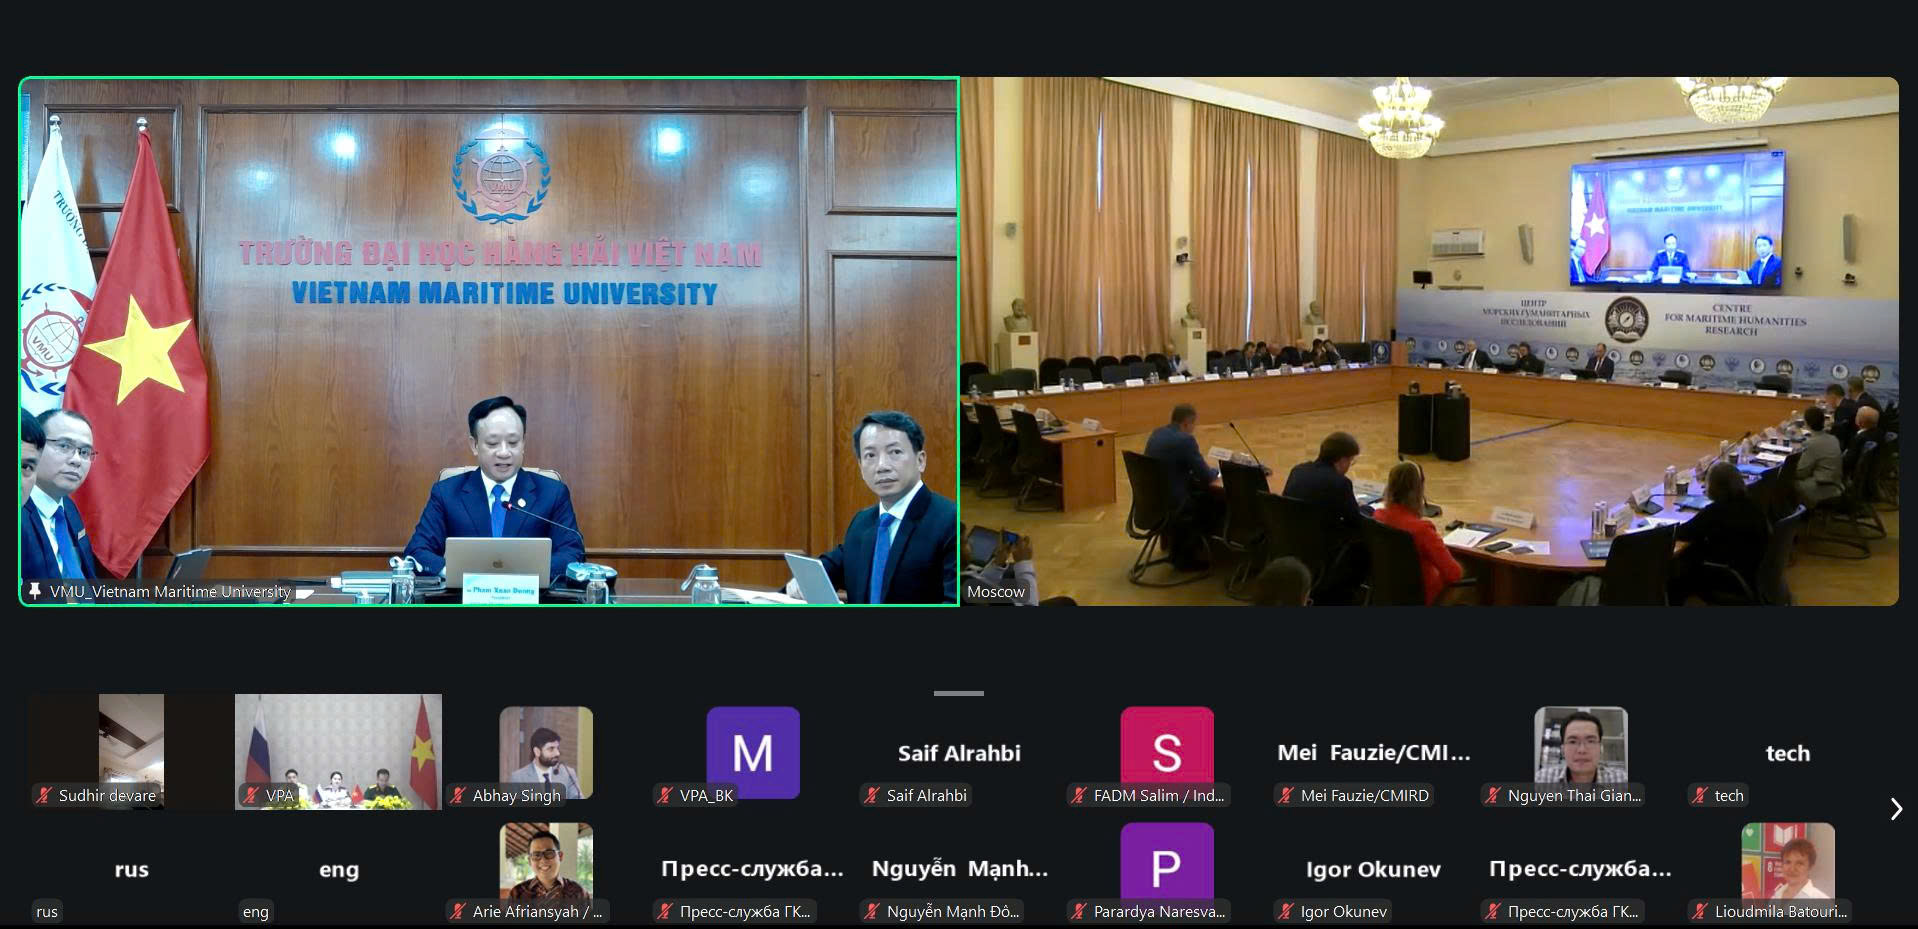This screenshot has width=1918, height=929.
Task: Click the gallery strip resize handle bar
Action: point(959,693)
